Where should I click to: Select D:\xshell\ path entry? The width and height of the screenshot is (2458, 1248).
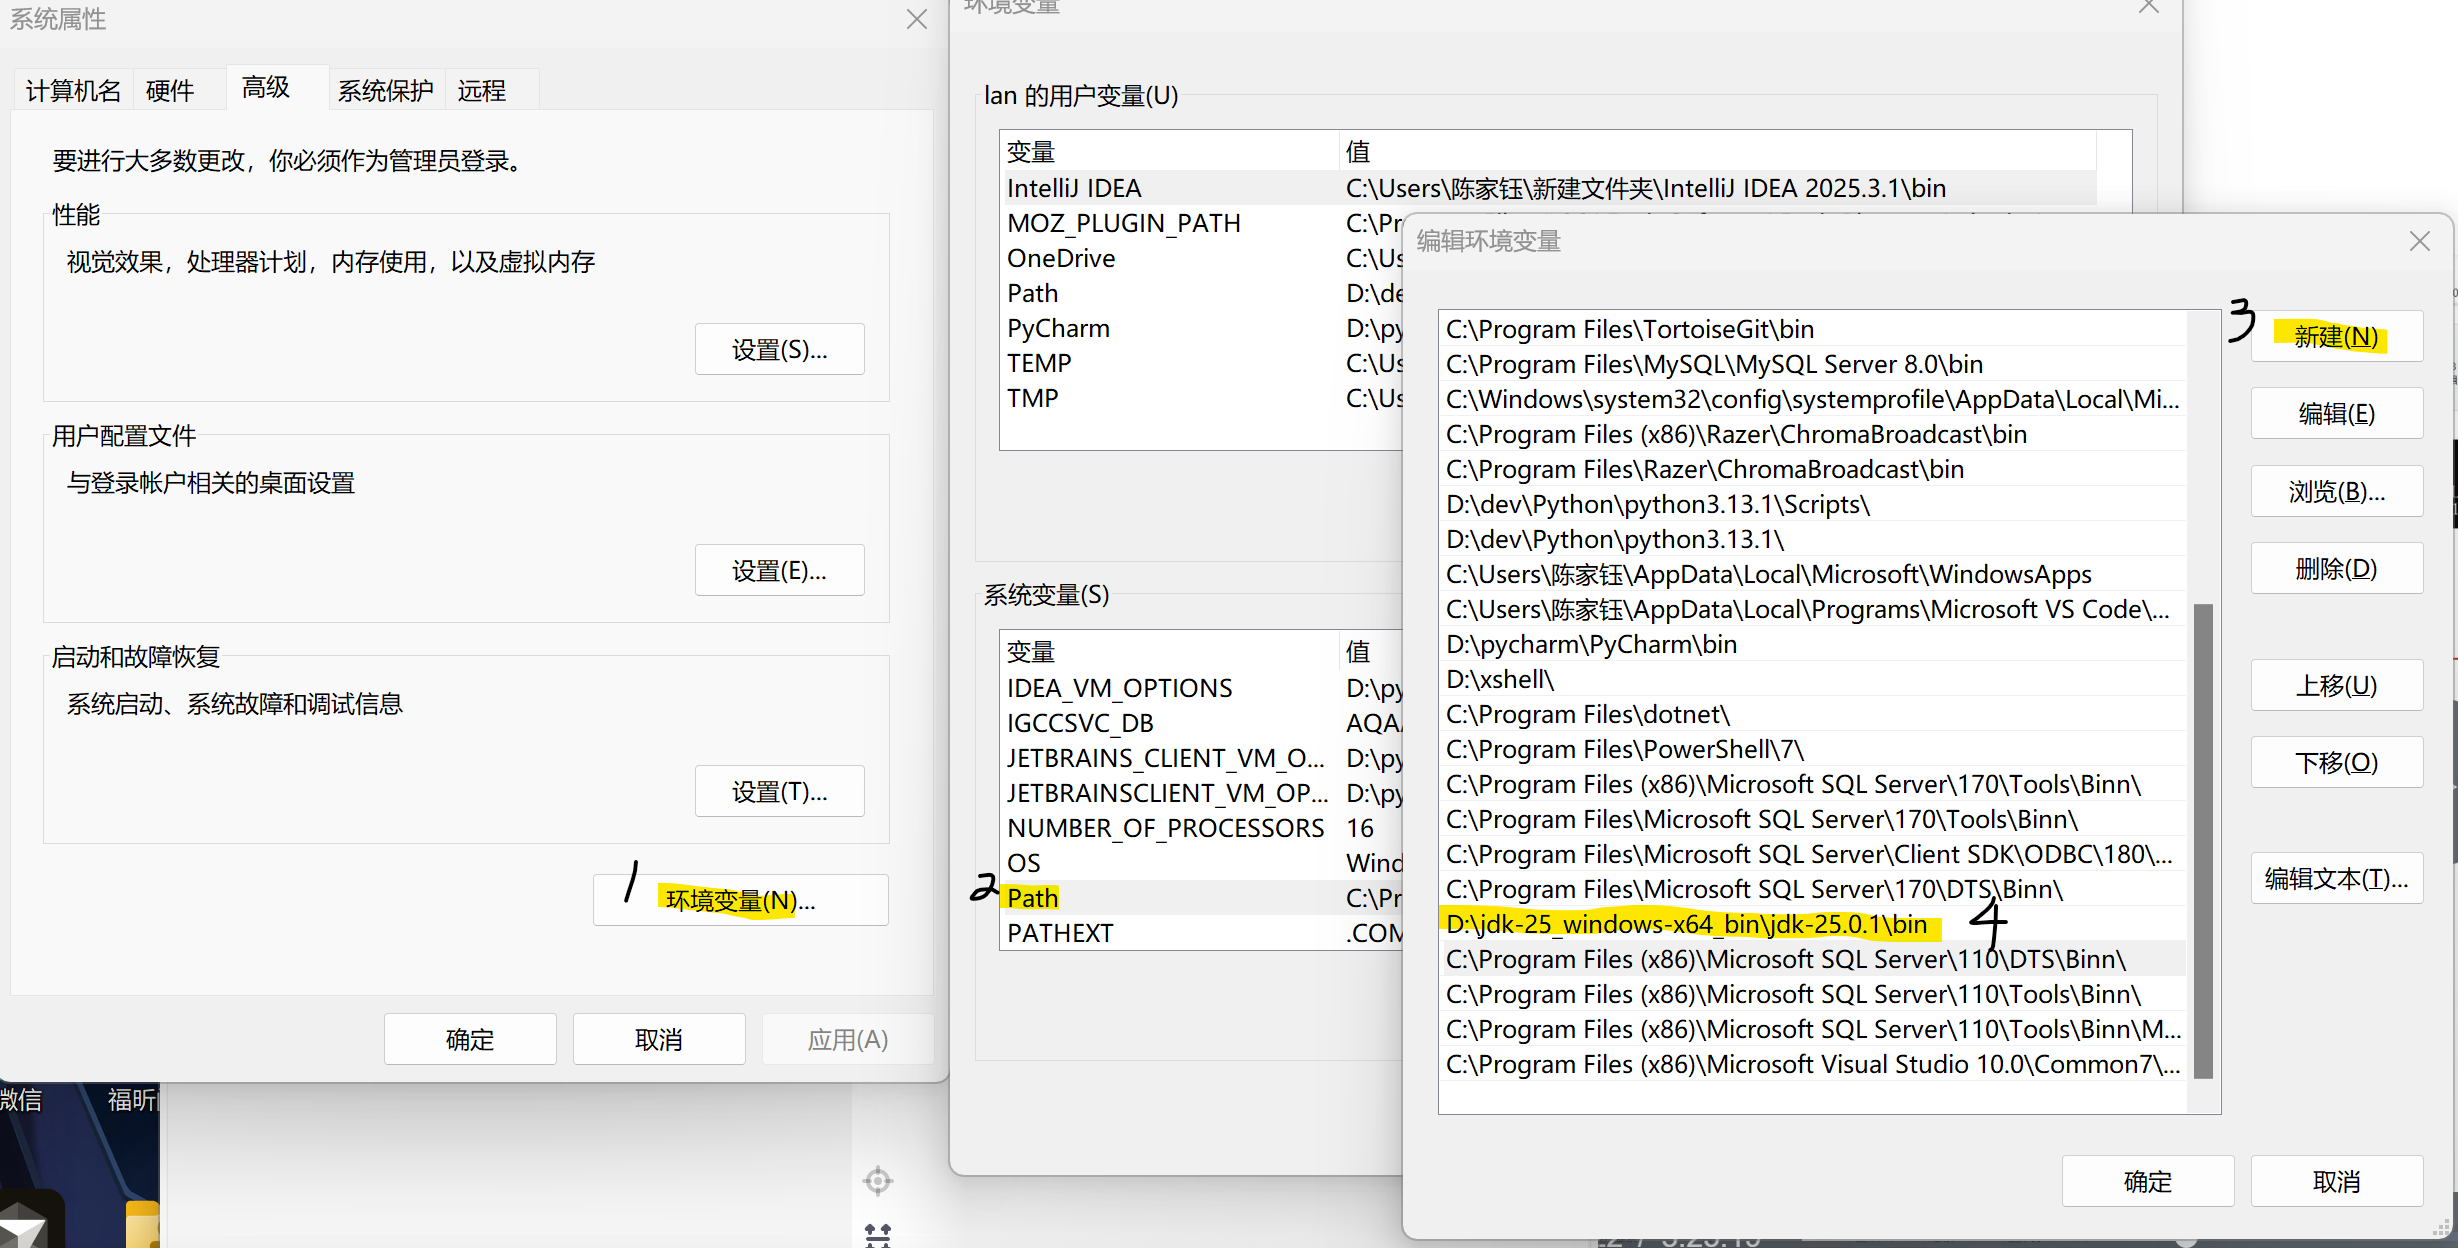pos(1813,679)
